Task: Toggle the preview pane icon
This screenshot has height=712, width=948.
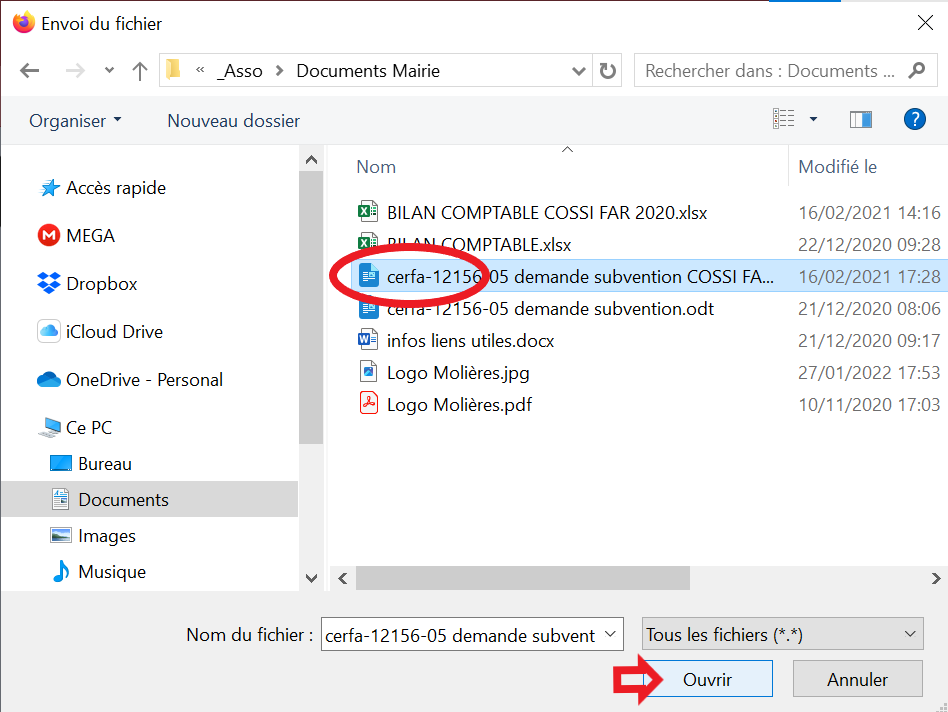Action: coord(860,120)
